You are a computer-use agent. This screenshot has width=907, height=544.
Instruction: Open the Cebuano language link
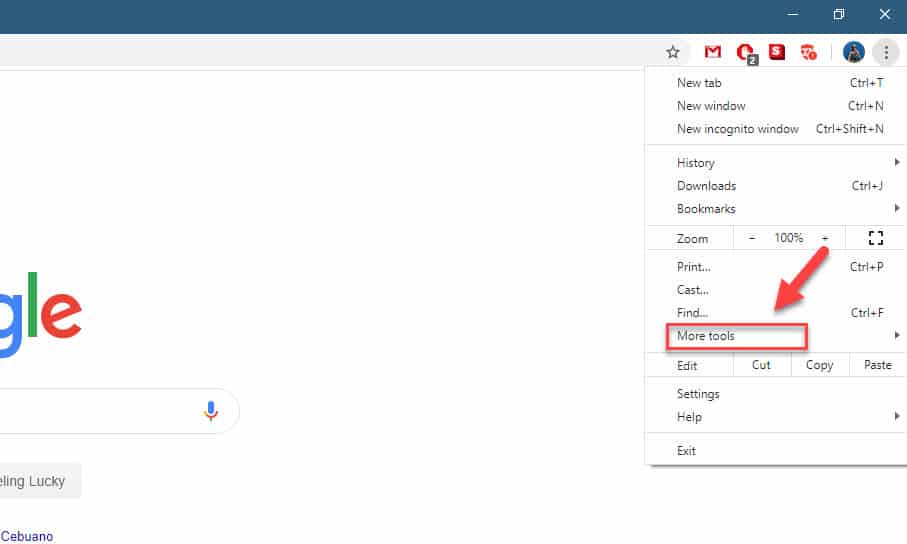tap(27, 536)
